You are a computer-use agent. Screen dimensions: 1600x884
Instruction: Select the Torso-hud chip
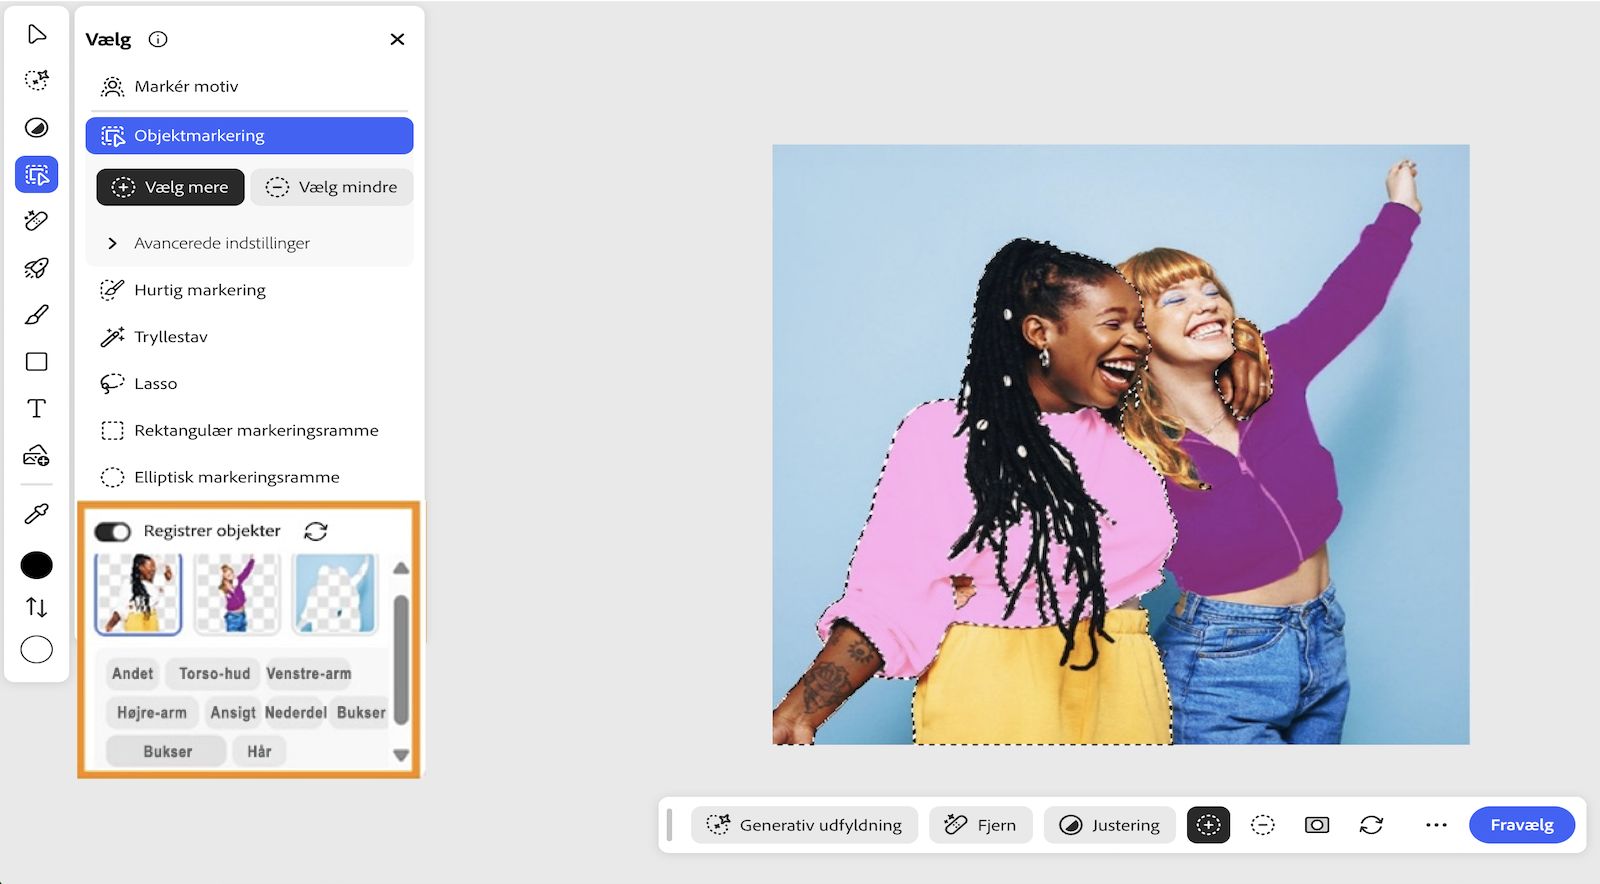point(214,674)
